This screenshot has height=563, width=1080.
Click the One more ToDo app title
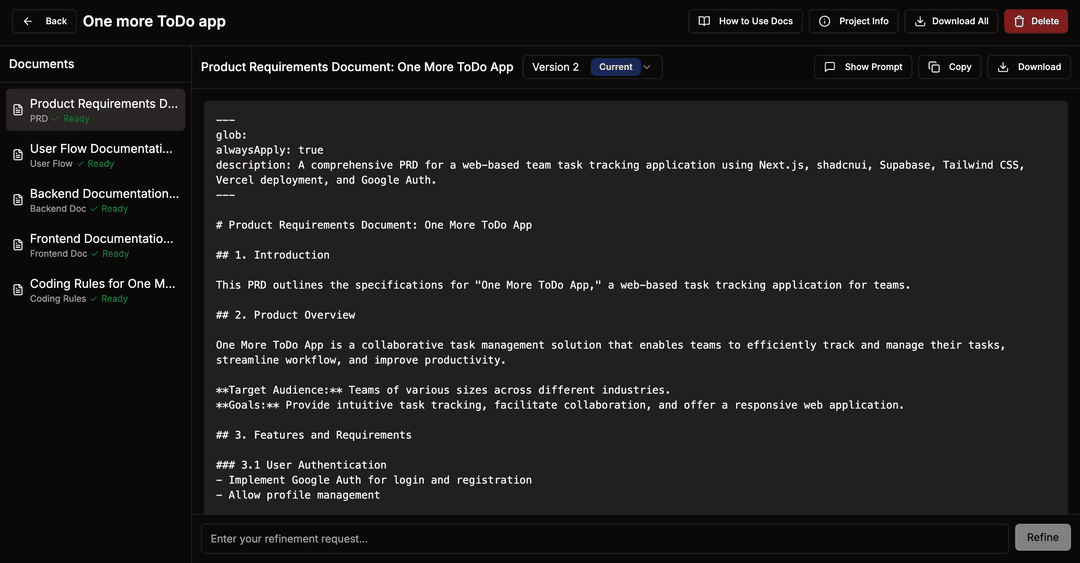tap(154, 21)
